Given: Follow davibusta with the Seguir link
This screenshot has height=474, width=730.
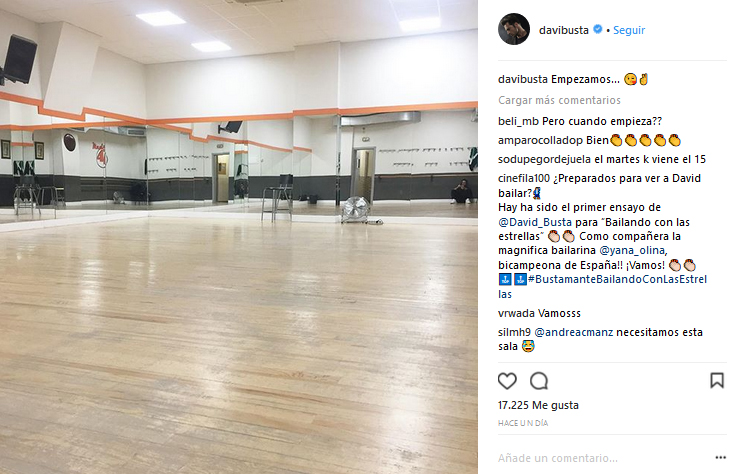Looking at the screenshot, I should pyautogui.click(x=629, y=30).
